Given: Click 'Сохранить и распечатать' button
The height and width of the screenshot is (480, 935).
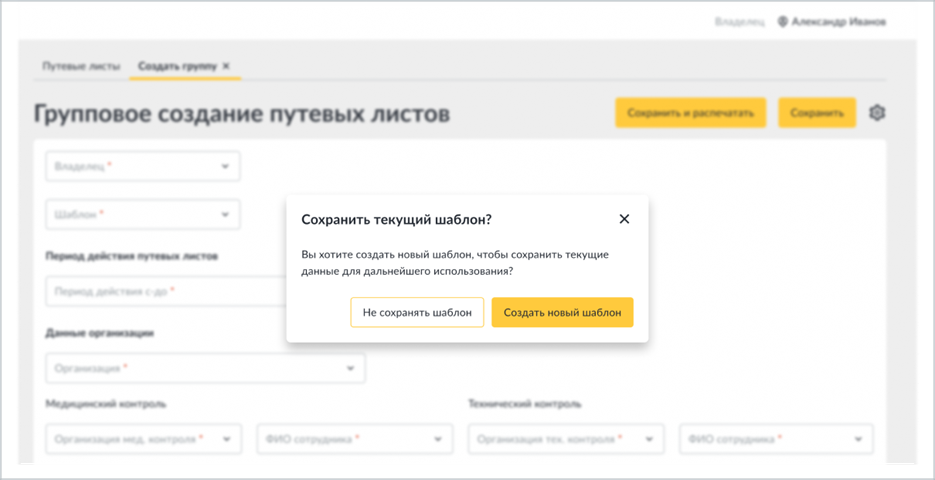Looking at the screenshot, I should pyautogui.click(x=691, y=113).
